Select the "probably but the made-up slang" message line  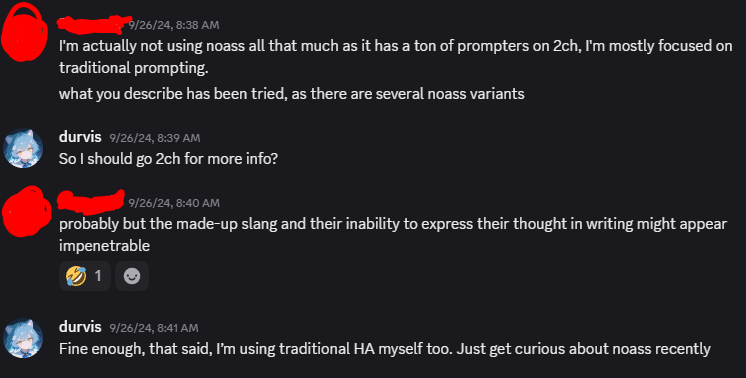pyautogui.click(x=393, y=224)
